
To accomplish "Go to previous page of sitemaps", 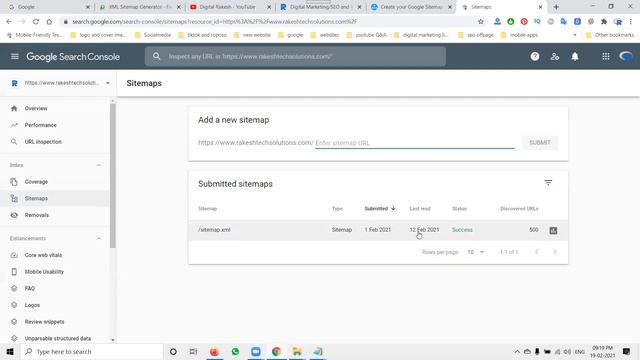I will coord(537,252).
